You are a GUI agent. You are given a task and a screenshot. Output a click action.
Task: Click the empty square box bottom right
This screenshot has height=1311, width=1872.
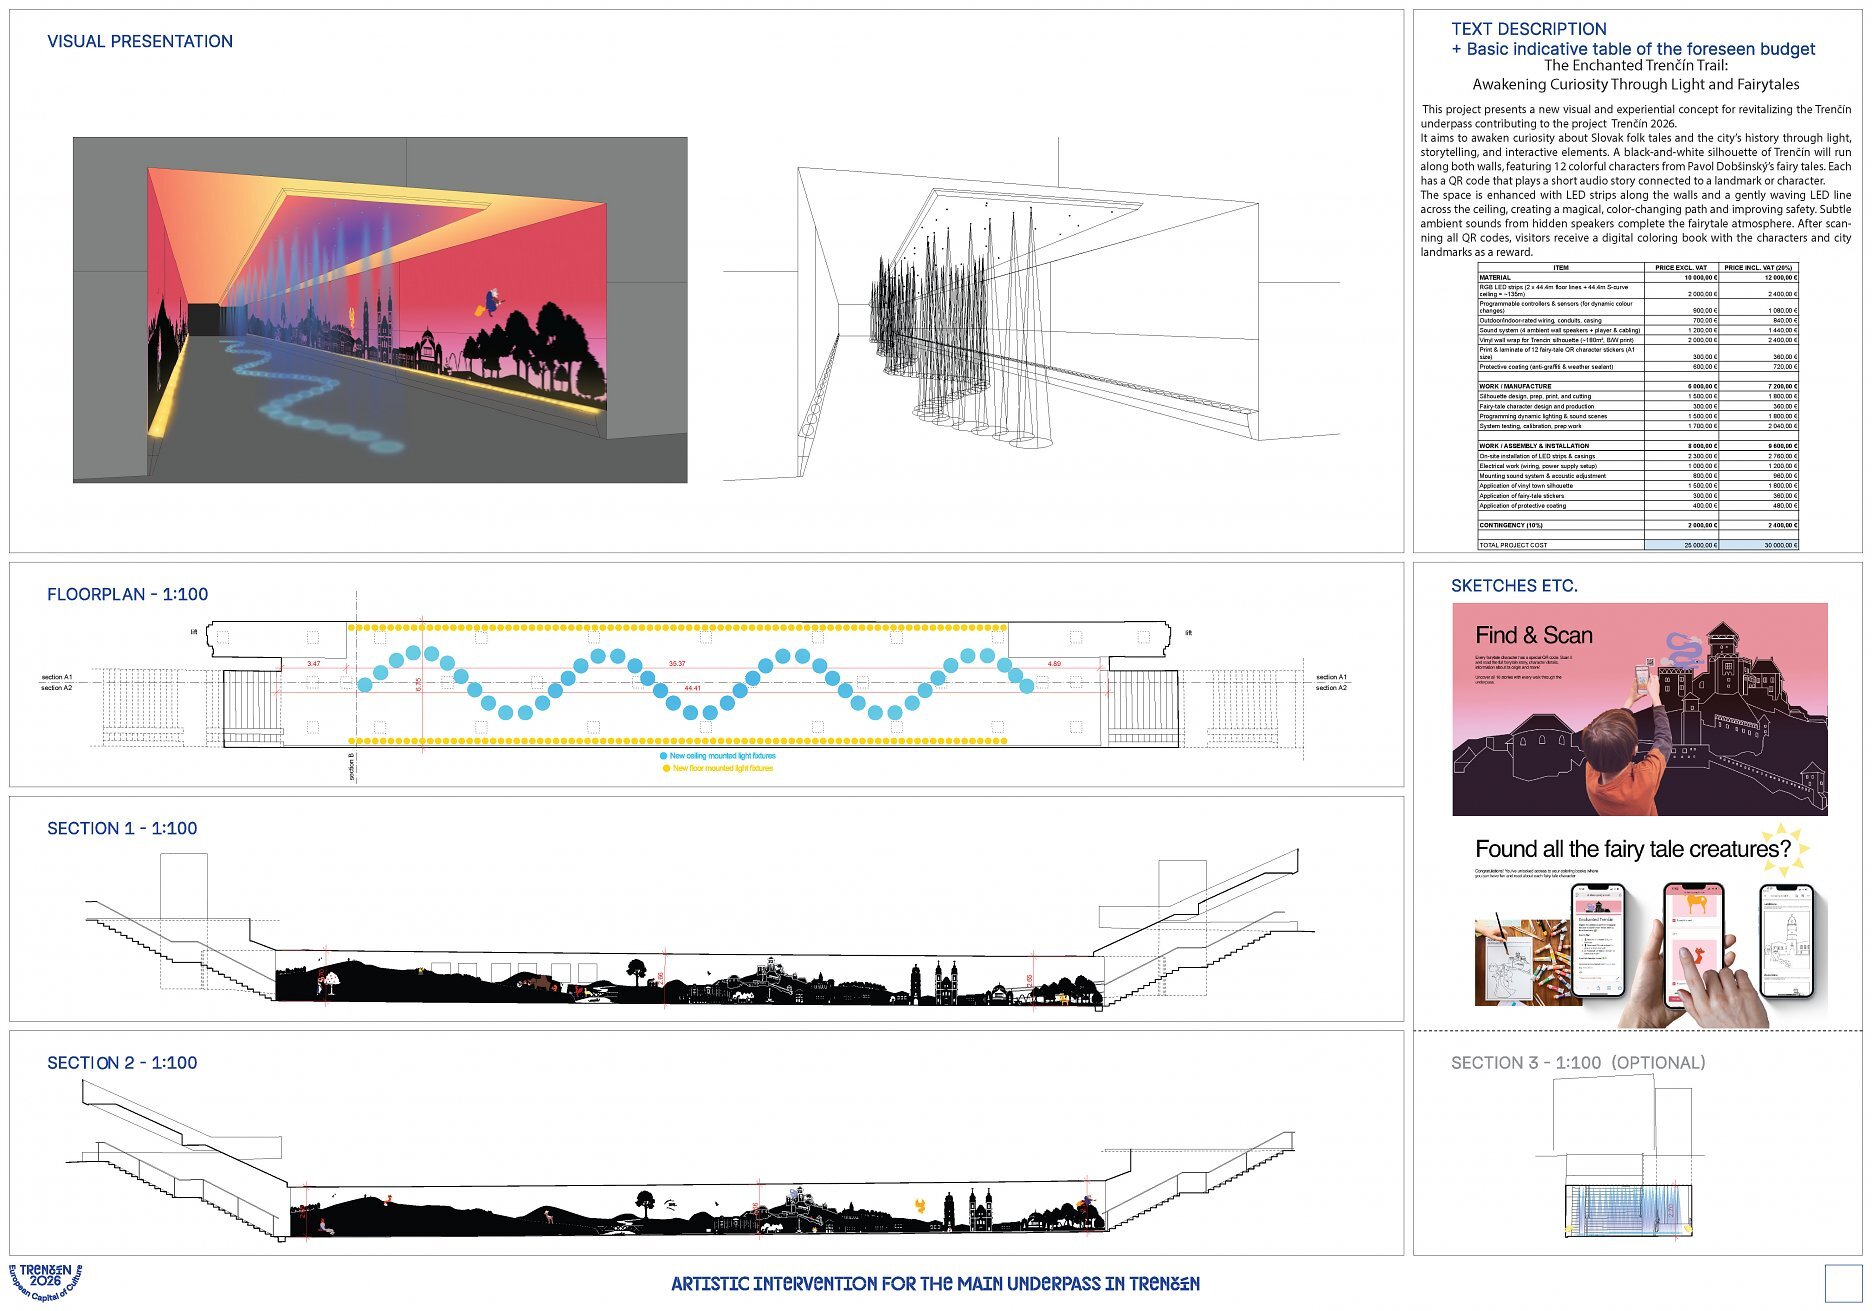coord(1842,1283)
